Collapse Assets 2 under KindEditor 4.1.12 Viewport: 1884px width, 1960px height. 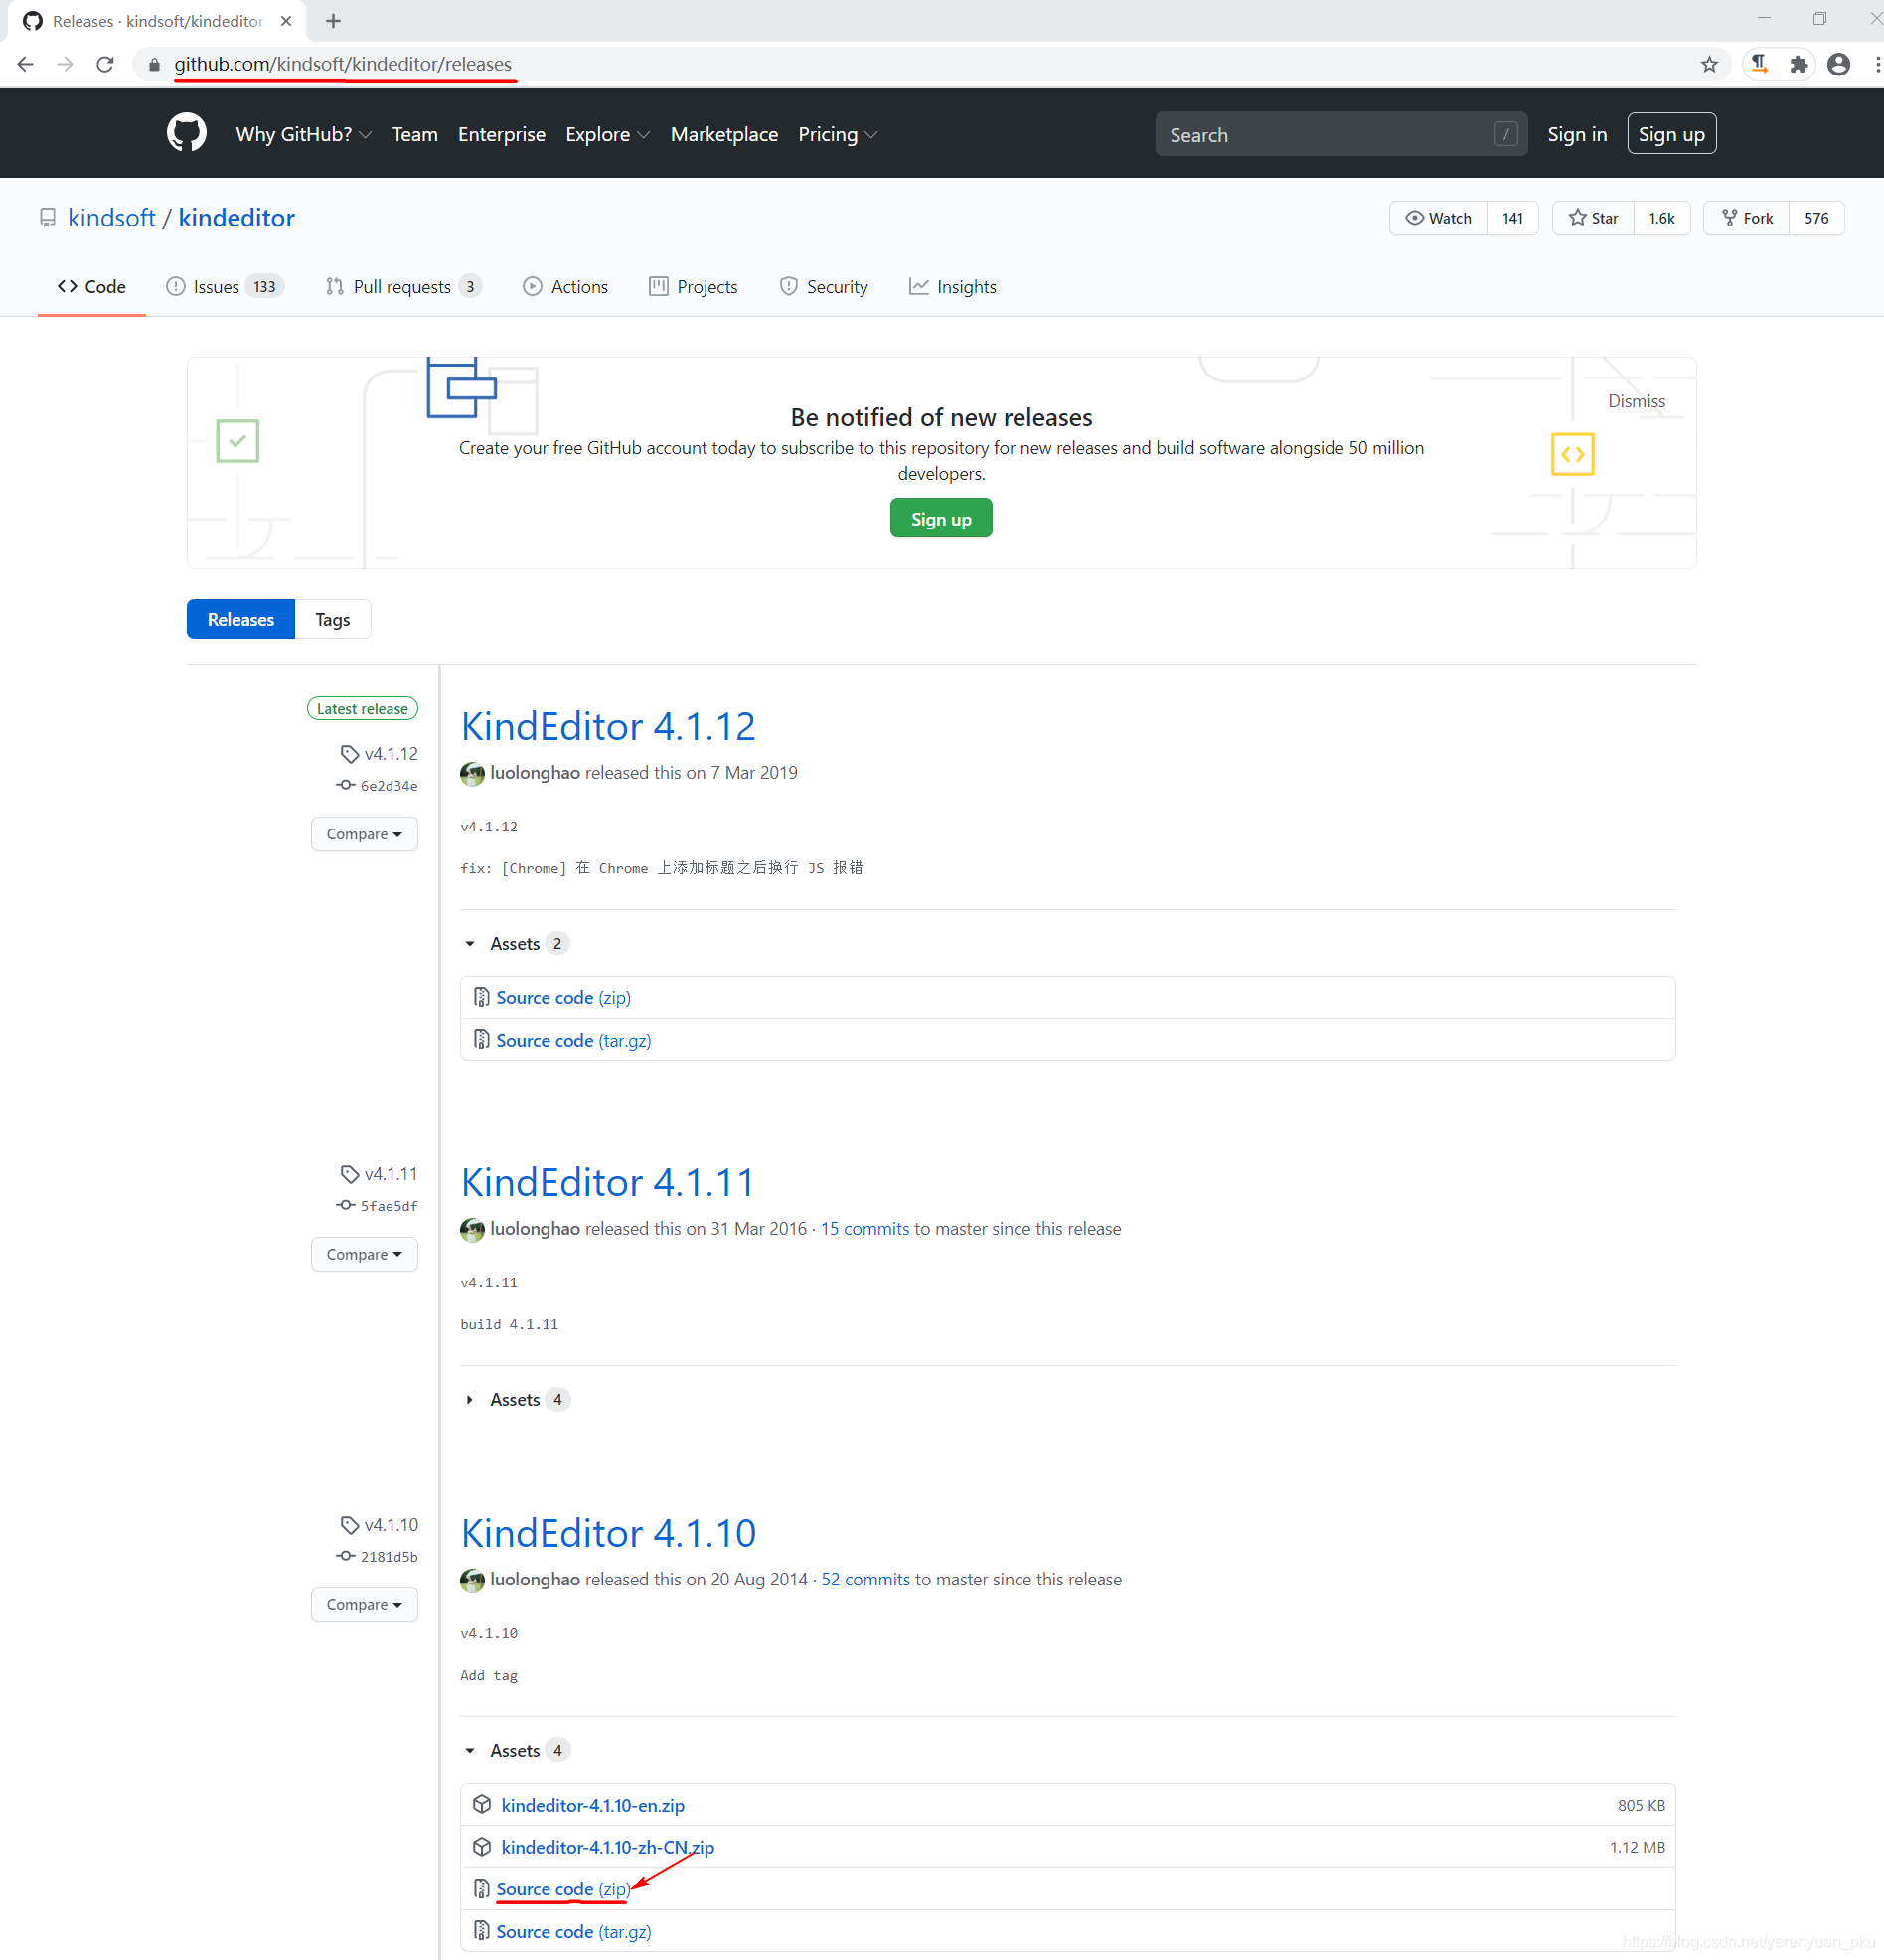tap(516, 943)
